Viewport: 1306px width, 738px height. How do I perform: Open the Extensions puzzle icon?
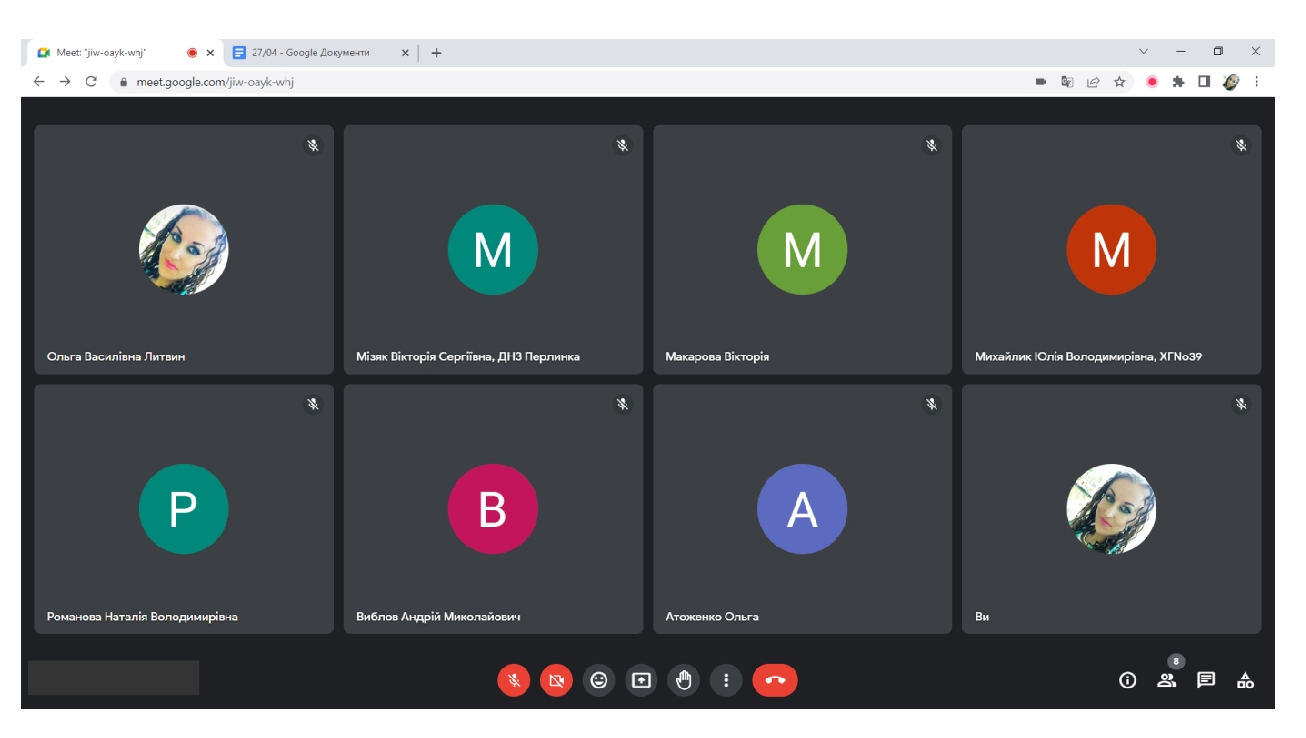point(1178,82)
